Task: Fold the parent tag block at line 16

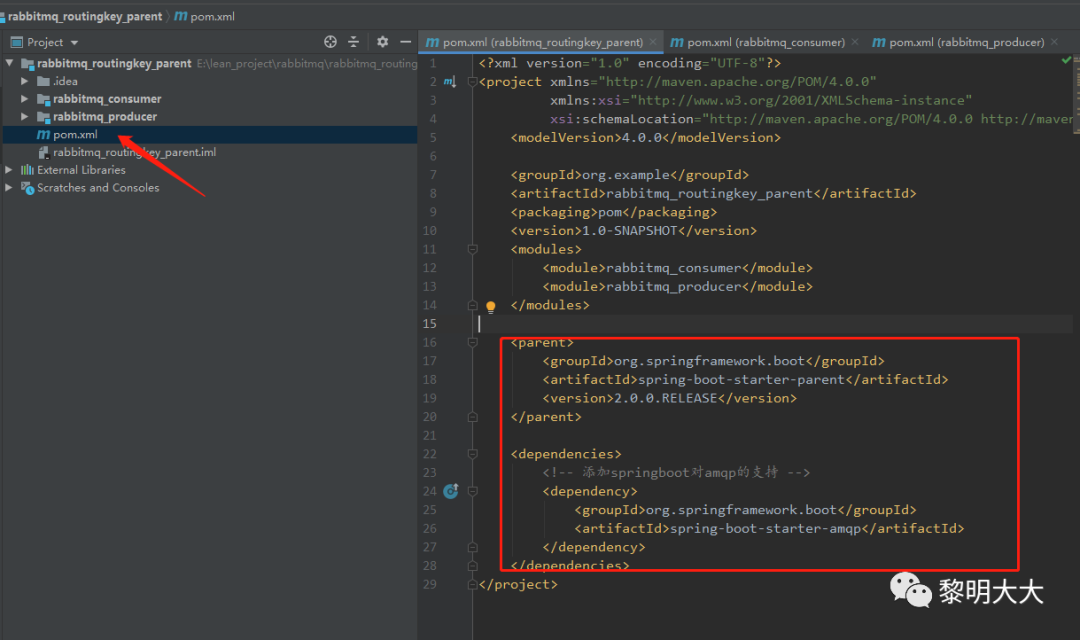Action: pyautogui.click(x=473, y=343)
